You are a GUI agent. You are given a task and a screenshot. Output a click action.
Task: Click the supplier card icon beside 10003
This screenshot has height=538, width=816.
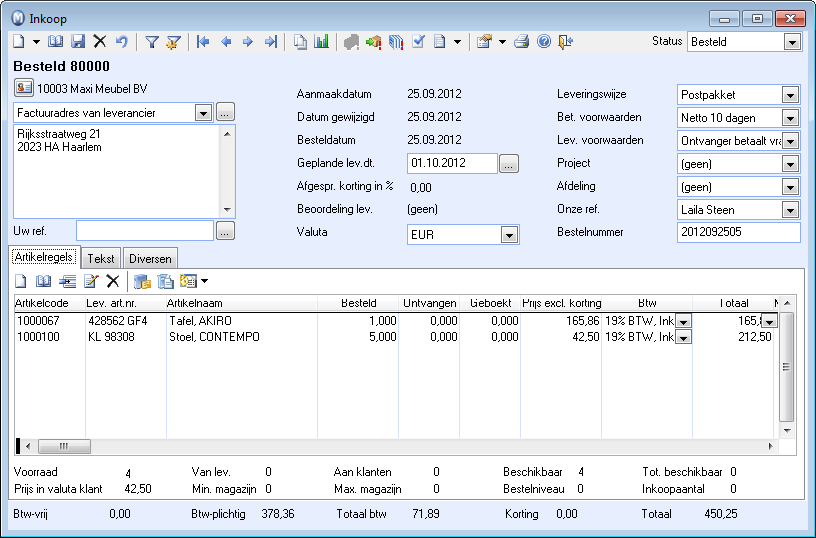point(24,88)
